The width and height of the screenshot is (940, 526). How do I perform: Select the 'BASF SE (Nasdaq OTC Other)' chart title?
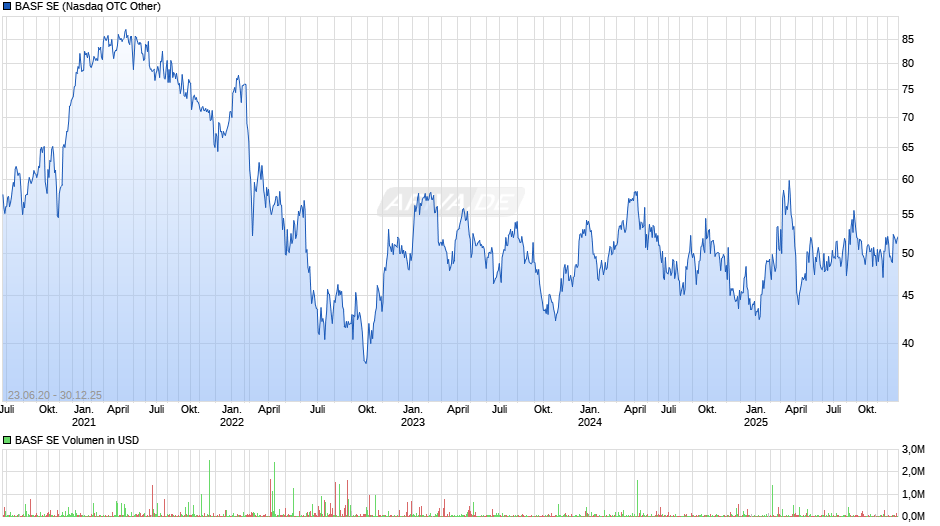(88, 7)
